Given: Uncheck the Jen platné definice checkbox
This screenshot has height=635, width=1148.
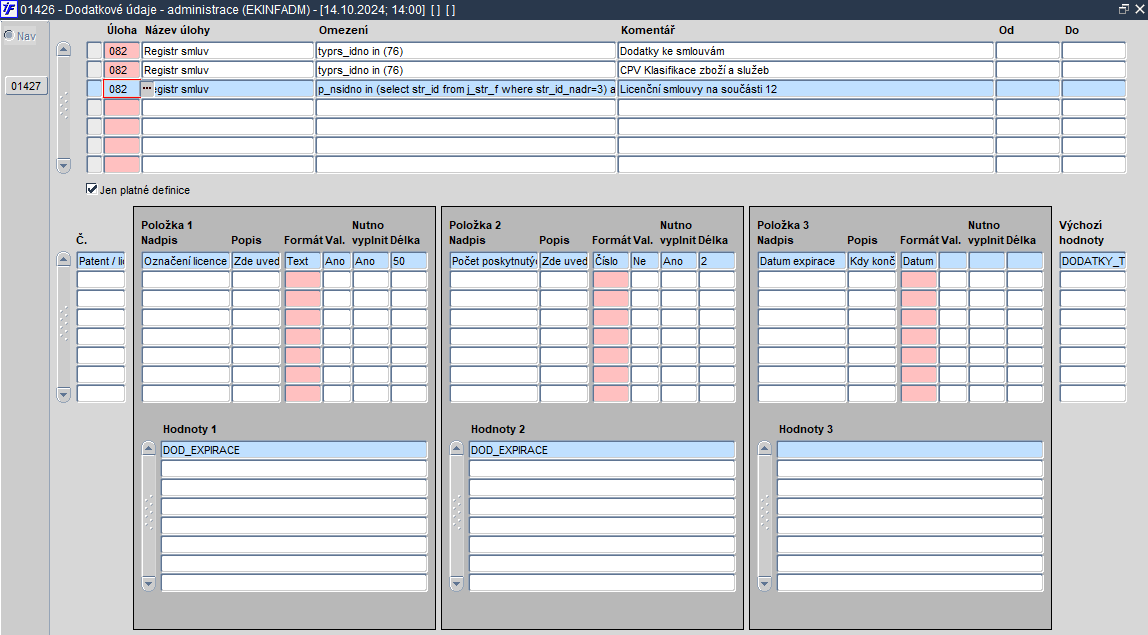Looking at the screenshot, I should [92, 189].
